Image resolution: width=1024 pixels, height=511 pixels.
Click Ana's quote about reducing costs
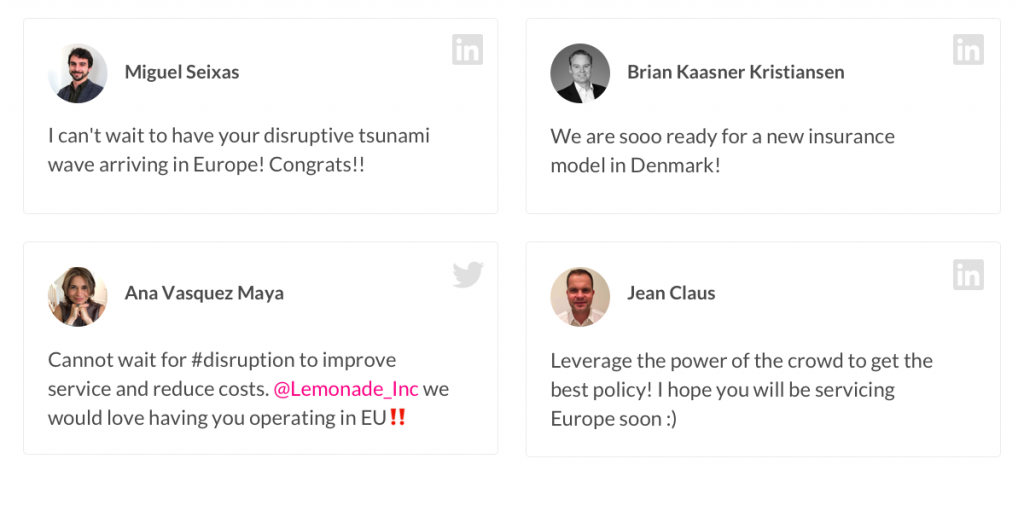(248, 389)
